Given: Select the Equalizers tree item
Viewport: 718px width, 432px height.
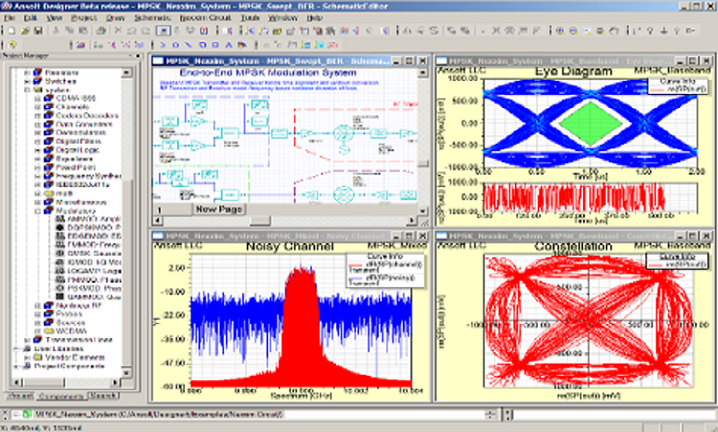Looking at the screenshot, I should (x=75, y=159).
